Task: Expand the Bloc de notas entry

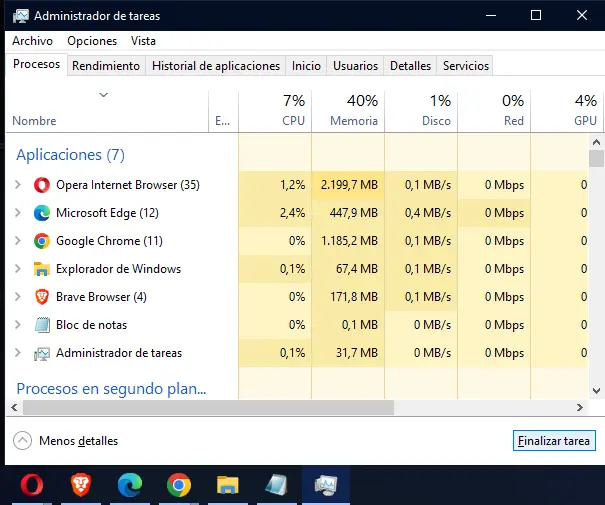Action: tap(18, 325)
